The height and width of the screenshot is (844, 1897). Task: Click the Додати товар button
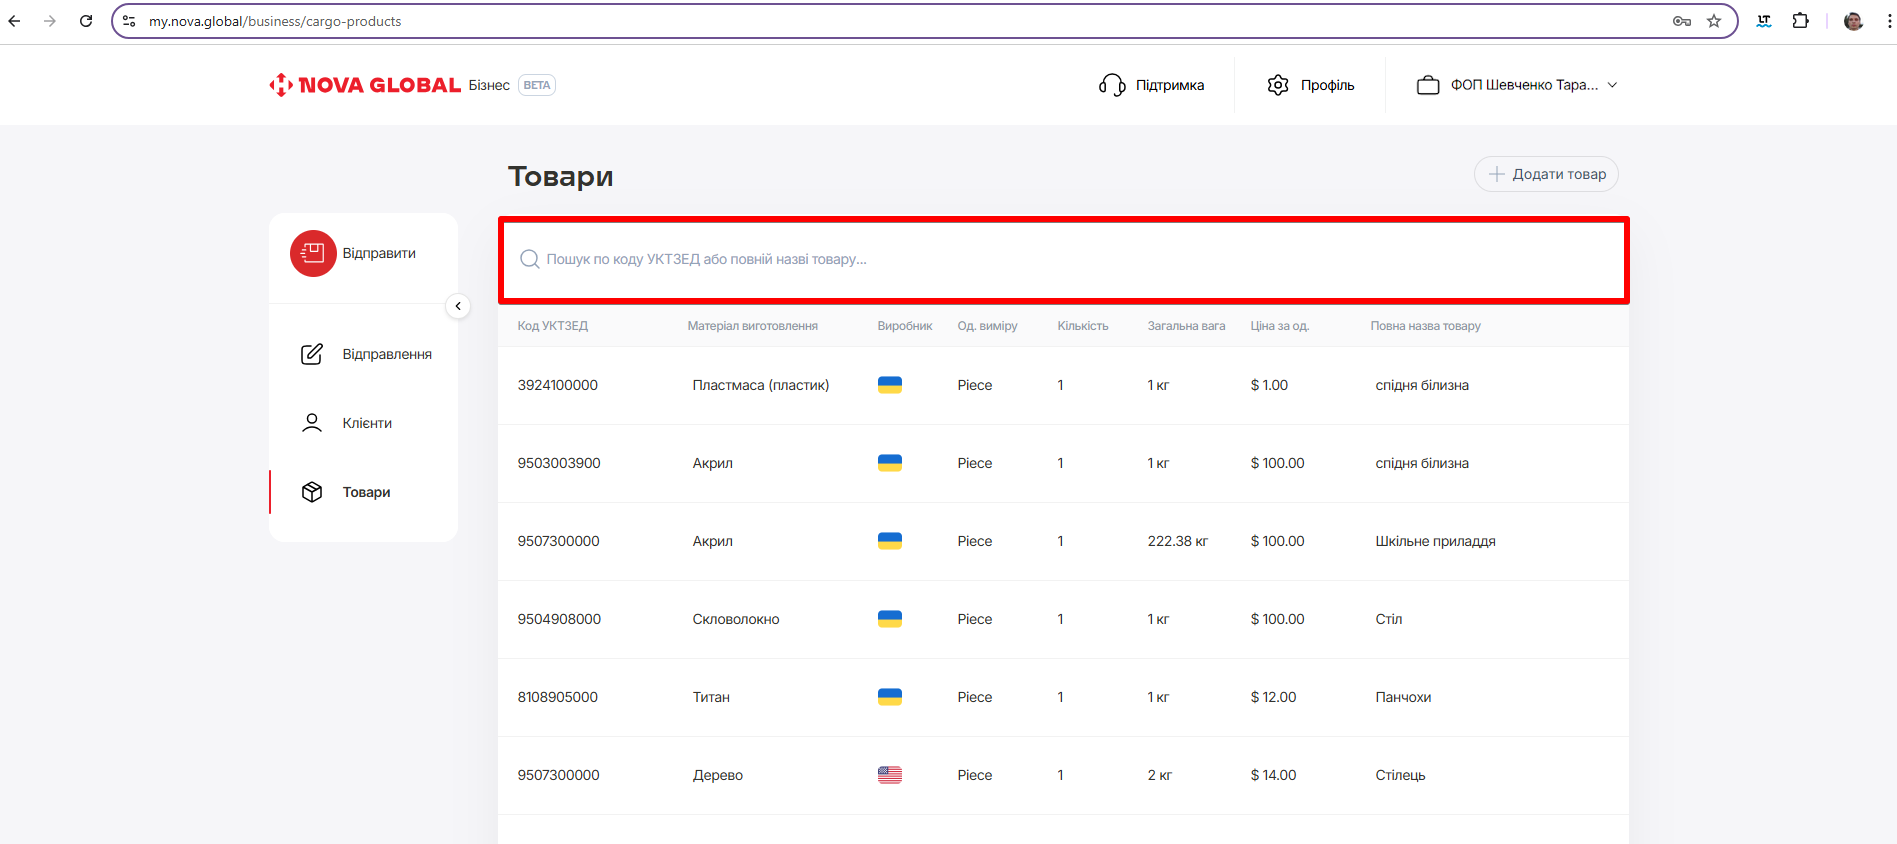[x=1546, y=174]
